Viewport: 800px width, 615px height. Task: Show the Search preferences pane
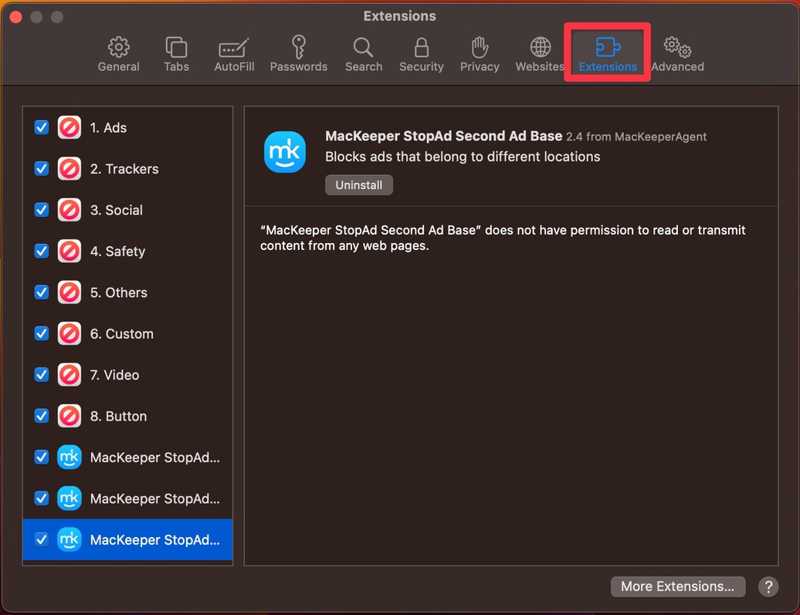(x=363, y=54)
